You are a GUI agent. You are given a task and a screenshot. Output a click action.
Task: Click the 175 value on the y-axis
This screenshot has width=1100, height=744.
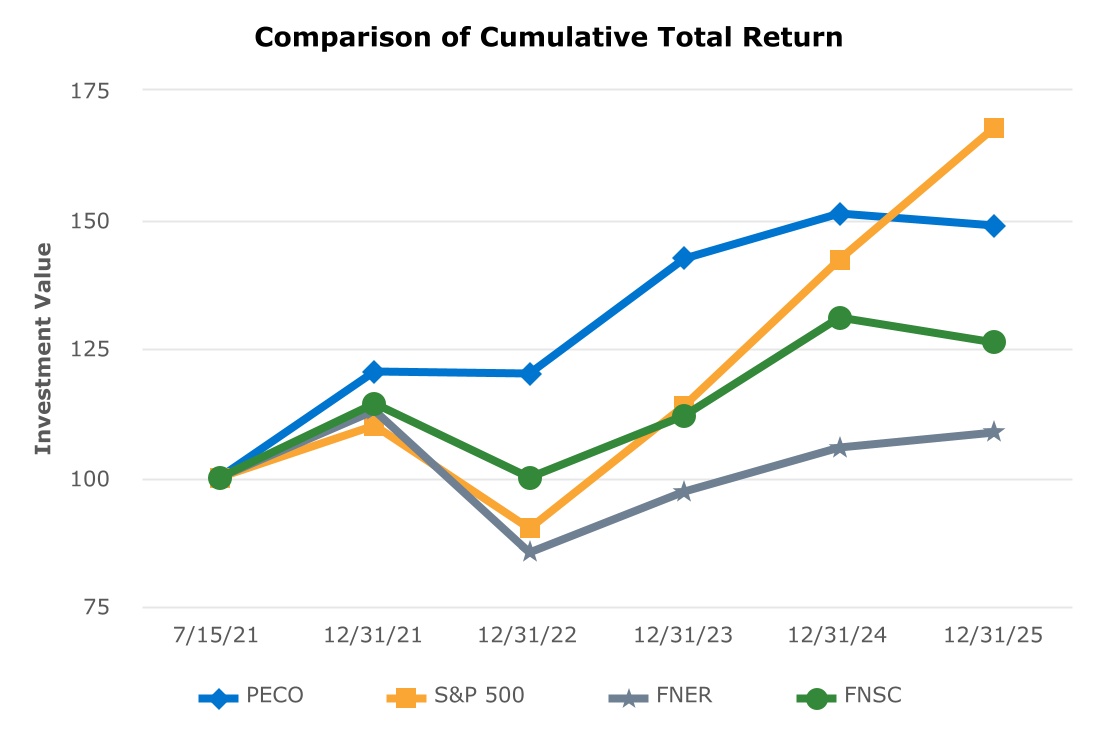click(91, 91)
